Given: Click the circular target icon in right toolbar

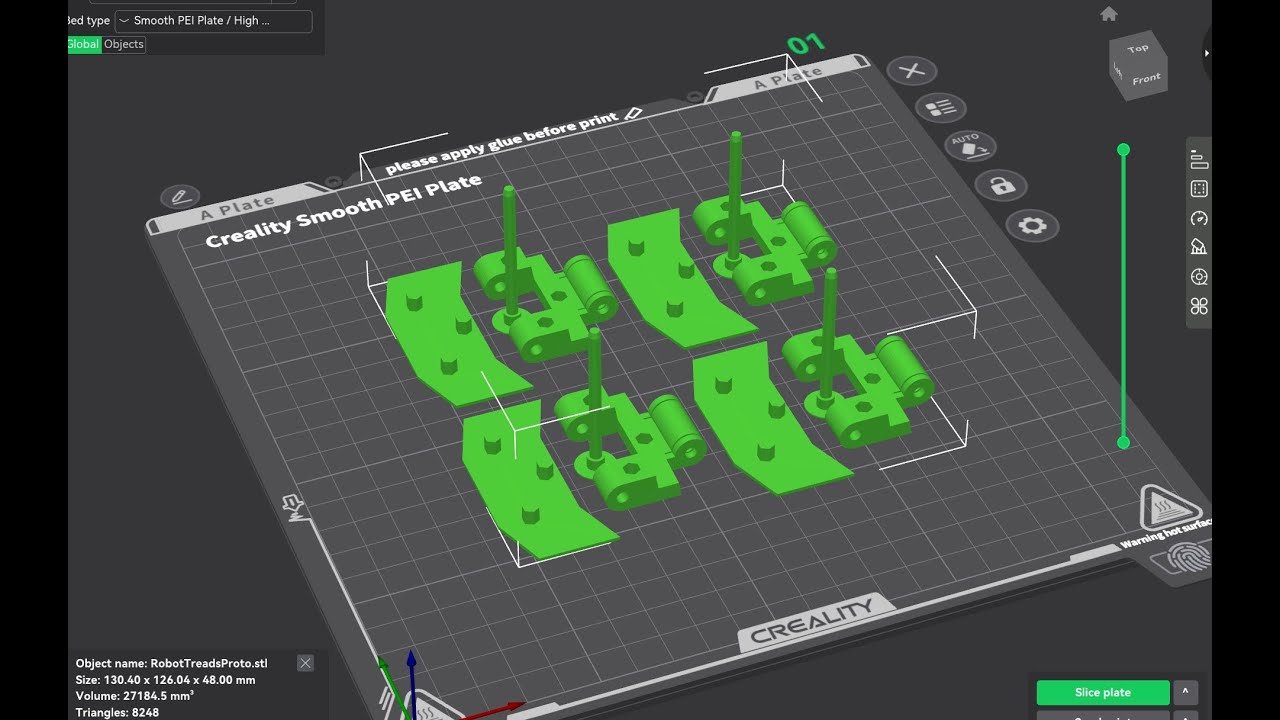Looking at the screenshot, I should click(1199, 277).
